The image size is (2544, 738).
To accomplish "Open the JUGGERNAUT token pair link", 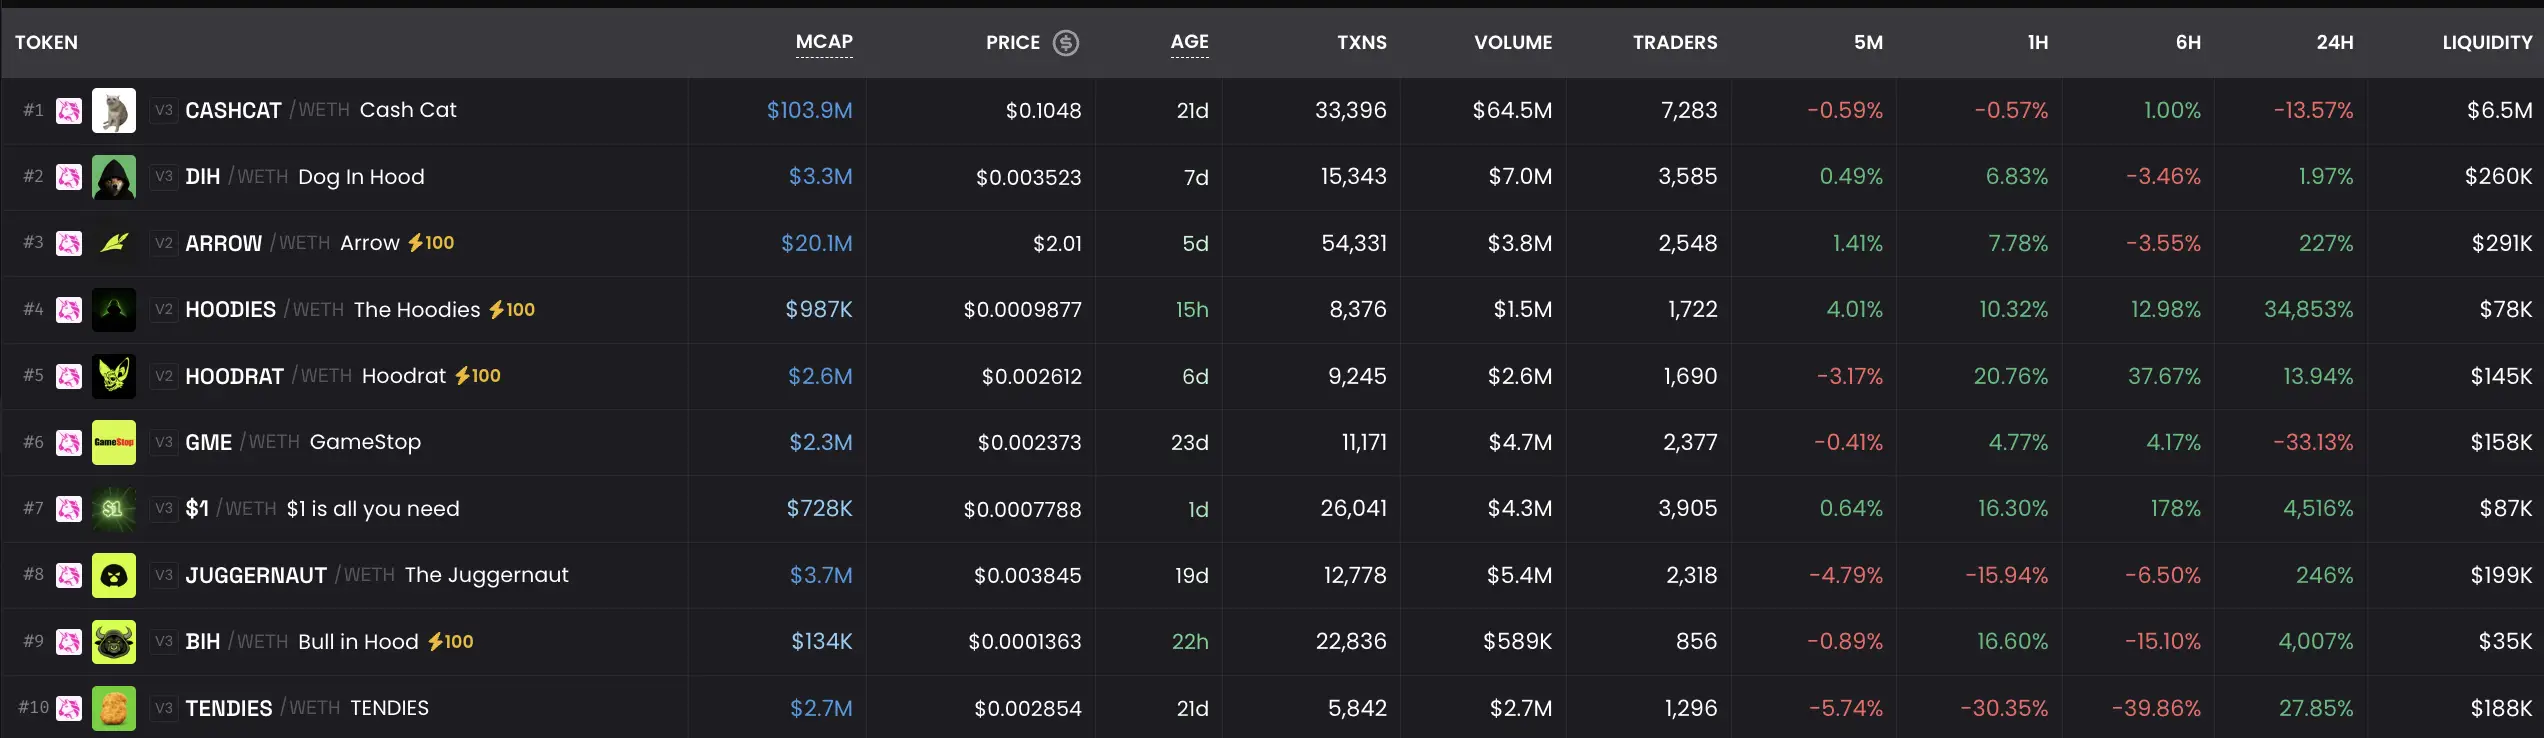I will pos(377,575).
